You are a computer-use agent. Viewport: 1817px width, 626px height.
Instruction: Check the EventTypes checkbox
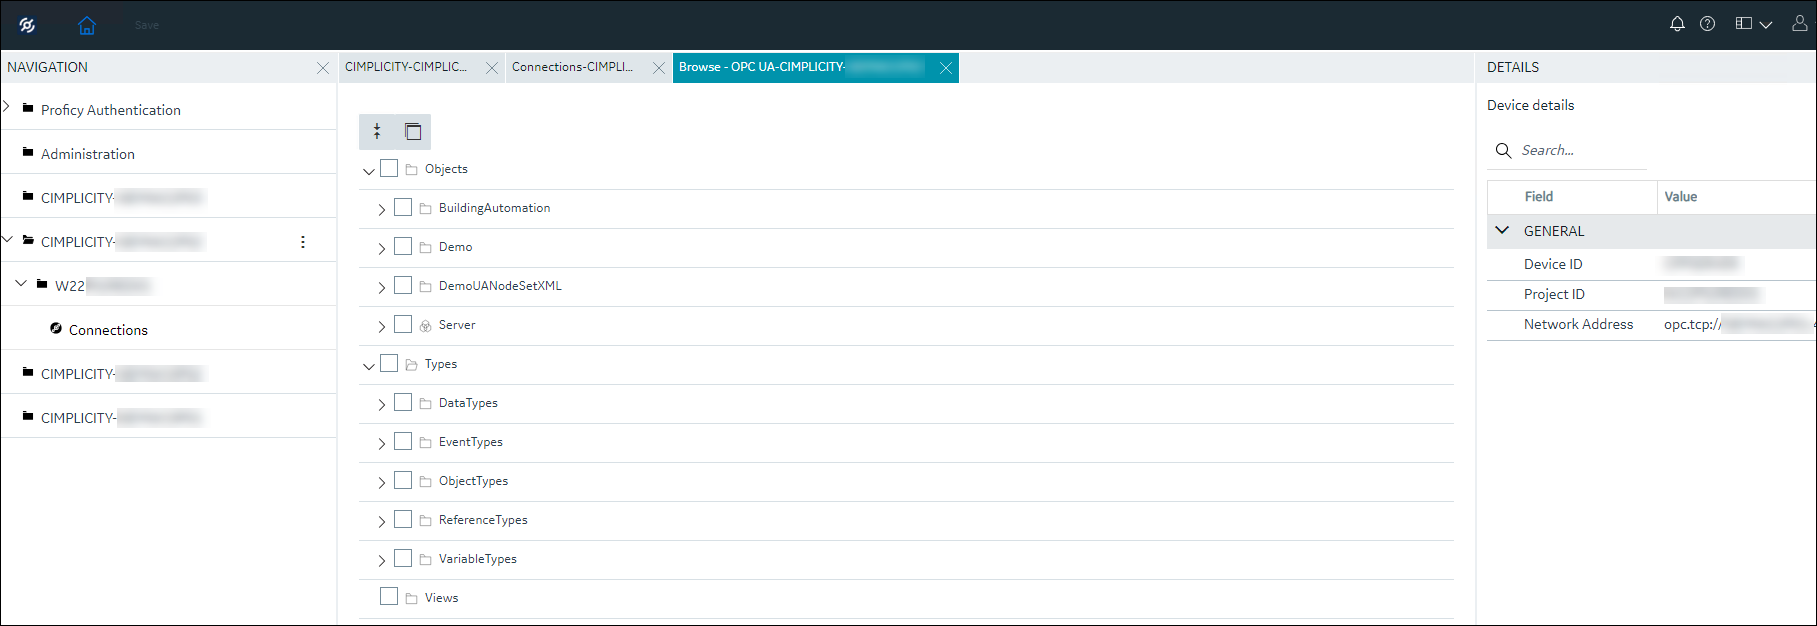(403, 441)
